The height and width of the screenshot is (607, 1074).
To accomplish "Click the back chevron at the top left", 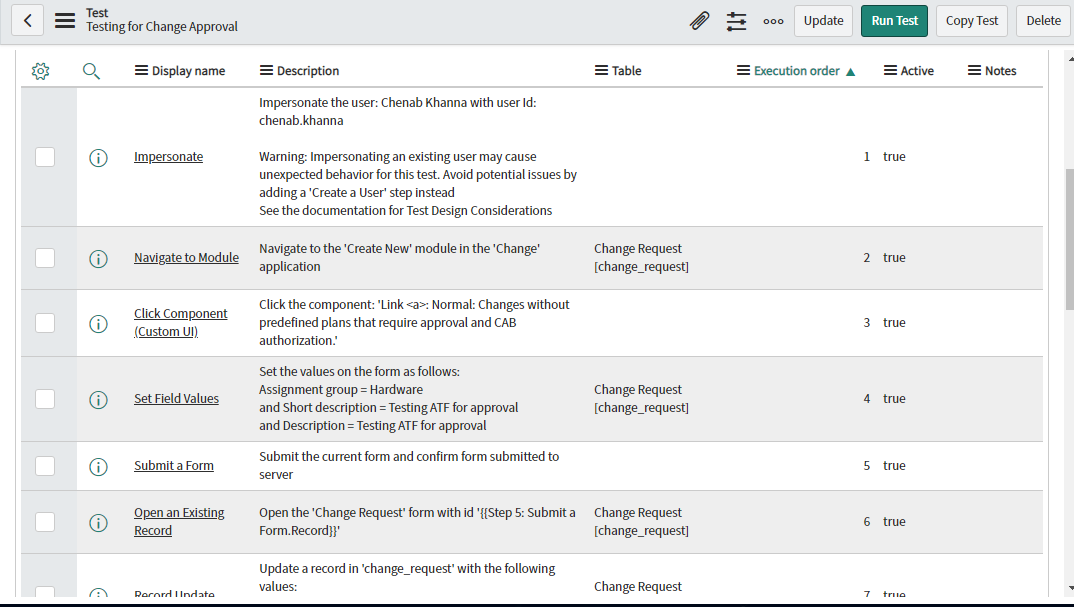I will (x=27, y=20).
